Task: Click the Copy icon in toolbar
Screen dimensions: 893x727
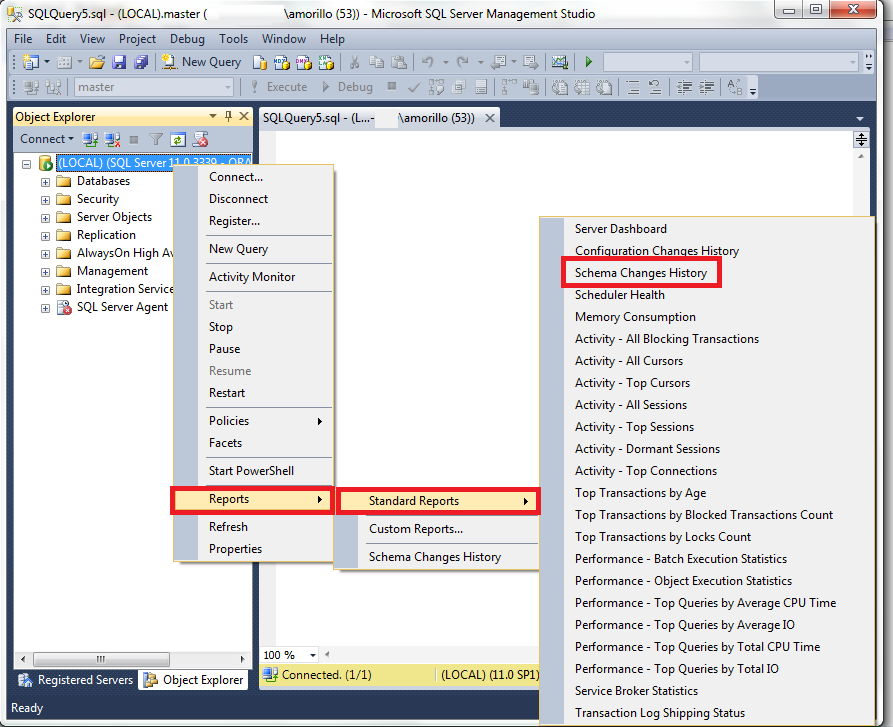Action: [376, 61]
